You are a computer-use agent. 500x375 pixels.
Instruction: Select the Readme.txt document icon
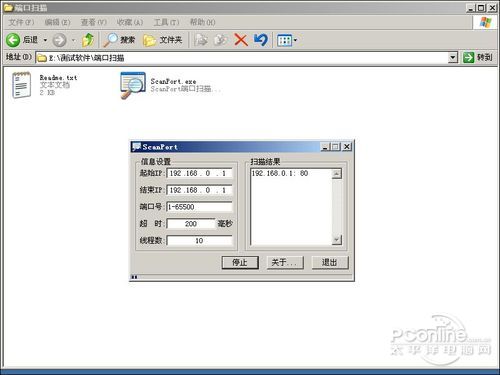tap(21, 85)
